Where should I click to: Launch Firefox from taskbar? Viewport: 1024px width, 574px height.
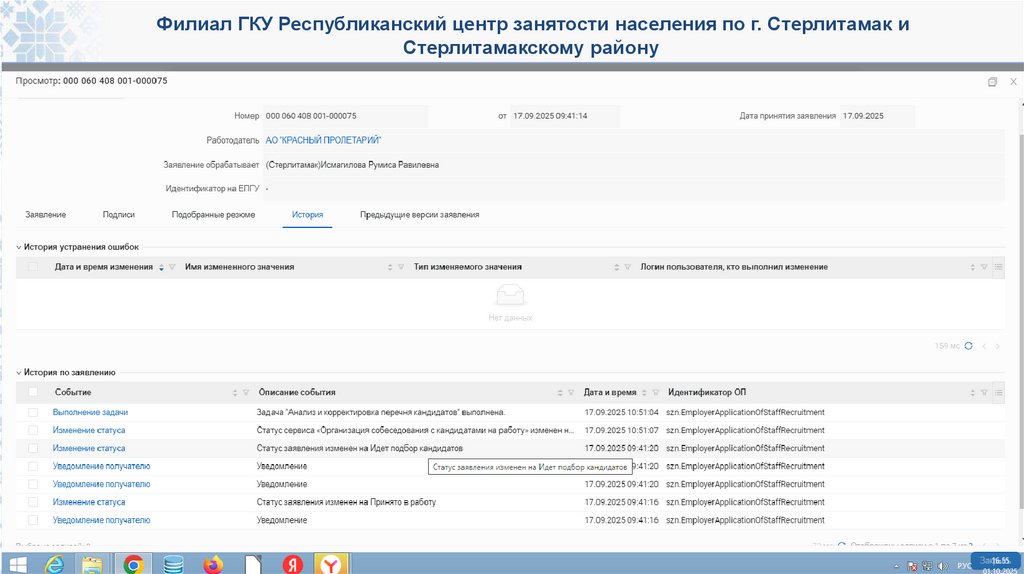[x=213, y=564]
